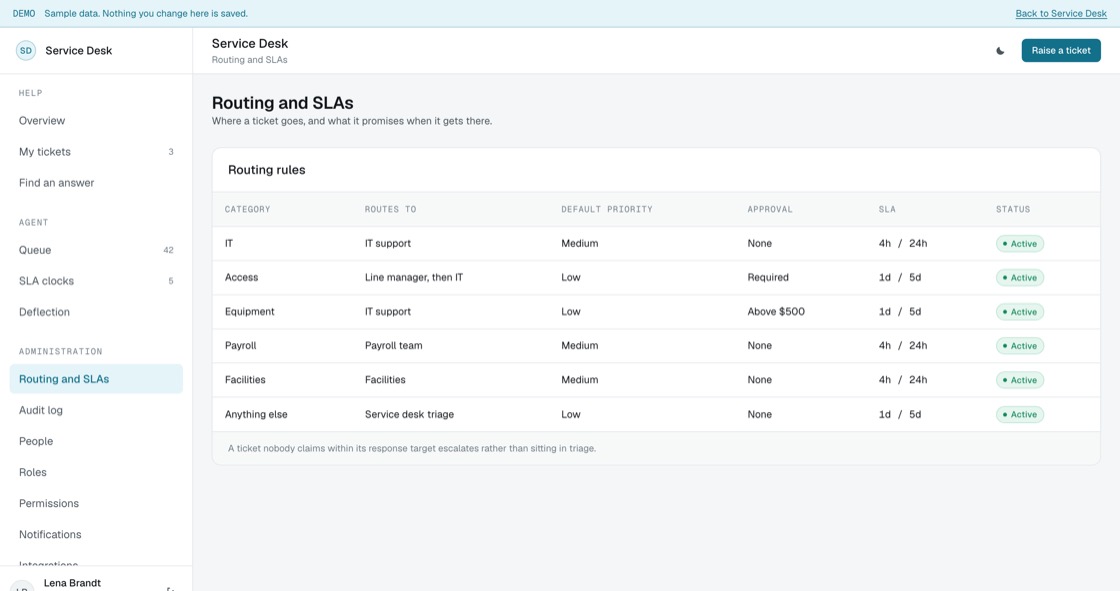Click the Payroll team route cell

pyautogui.click(x=394, y=346)
